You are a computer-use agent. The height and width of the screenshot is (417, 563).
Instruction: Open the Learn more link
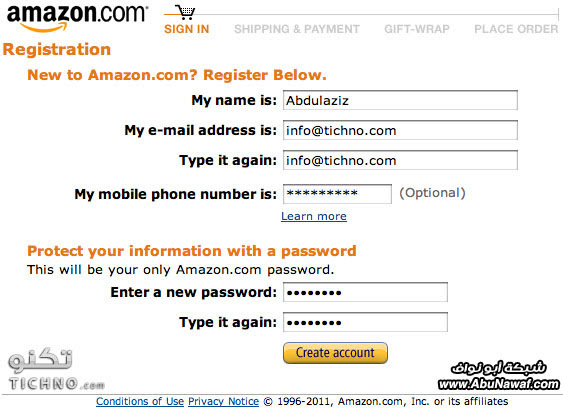click(x=314, y=216)
